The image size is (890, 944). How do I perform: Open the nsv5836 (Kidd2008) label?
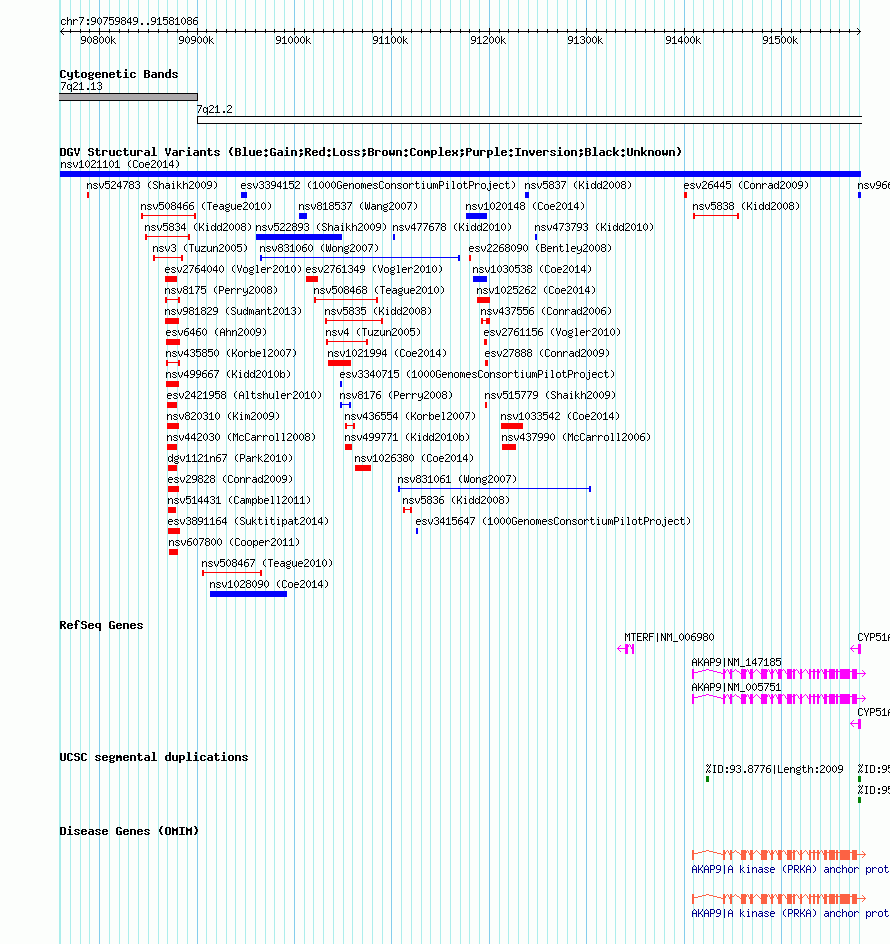(456, 502)
